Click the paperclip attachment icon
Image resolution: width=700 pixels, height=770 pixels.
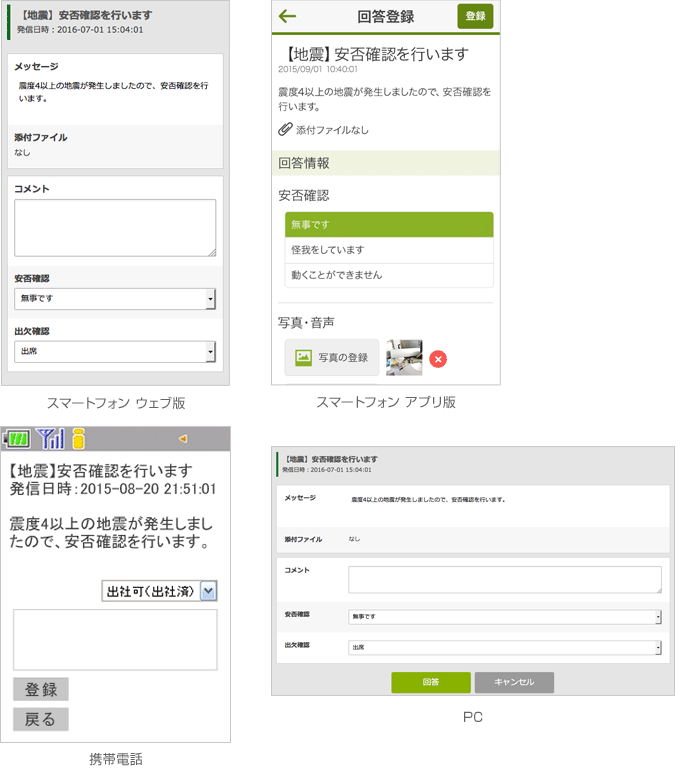[x=285, y=130]
